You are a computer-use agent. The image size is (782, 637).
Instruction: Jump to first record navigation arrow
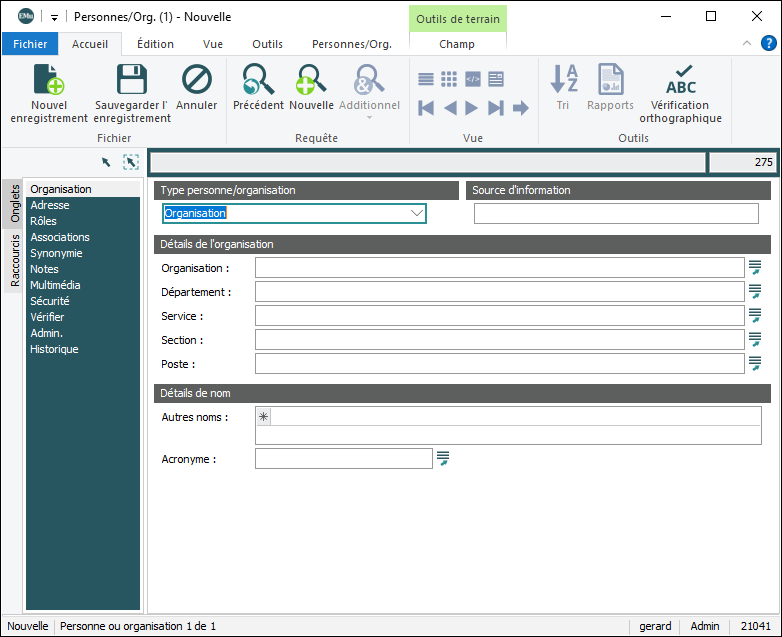426,108
